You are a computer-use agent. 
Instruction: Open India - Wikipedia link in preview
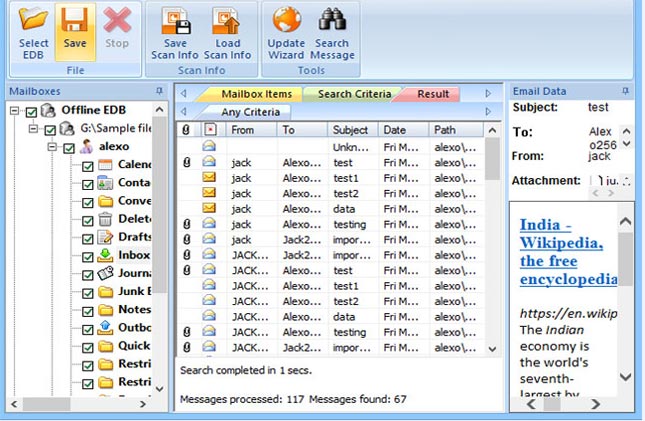(568, 252)
